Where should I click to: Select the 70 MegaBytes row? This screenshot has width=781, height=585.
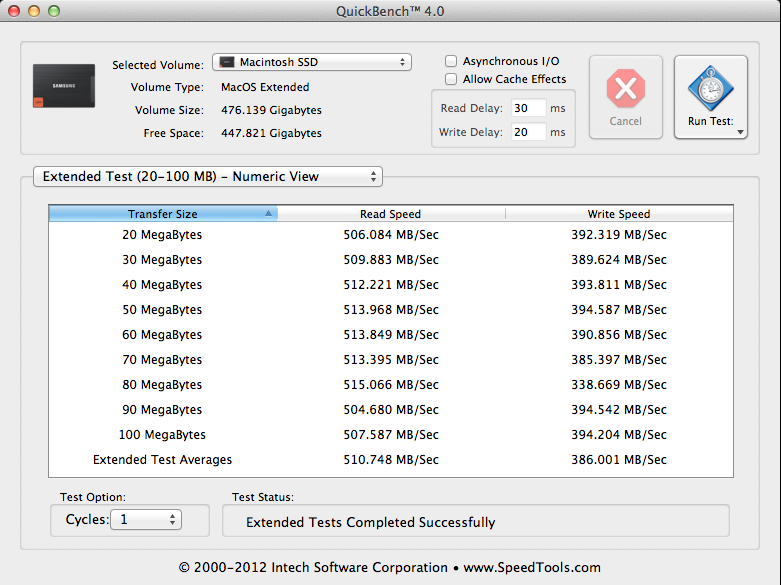tap(391, 359)
